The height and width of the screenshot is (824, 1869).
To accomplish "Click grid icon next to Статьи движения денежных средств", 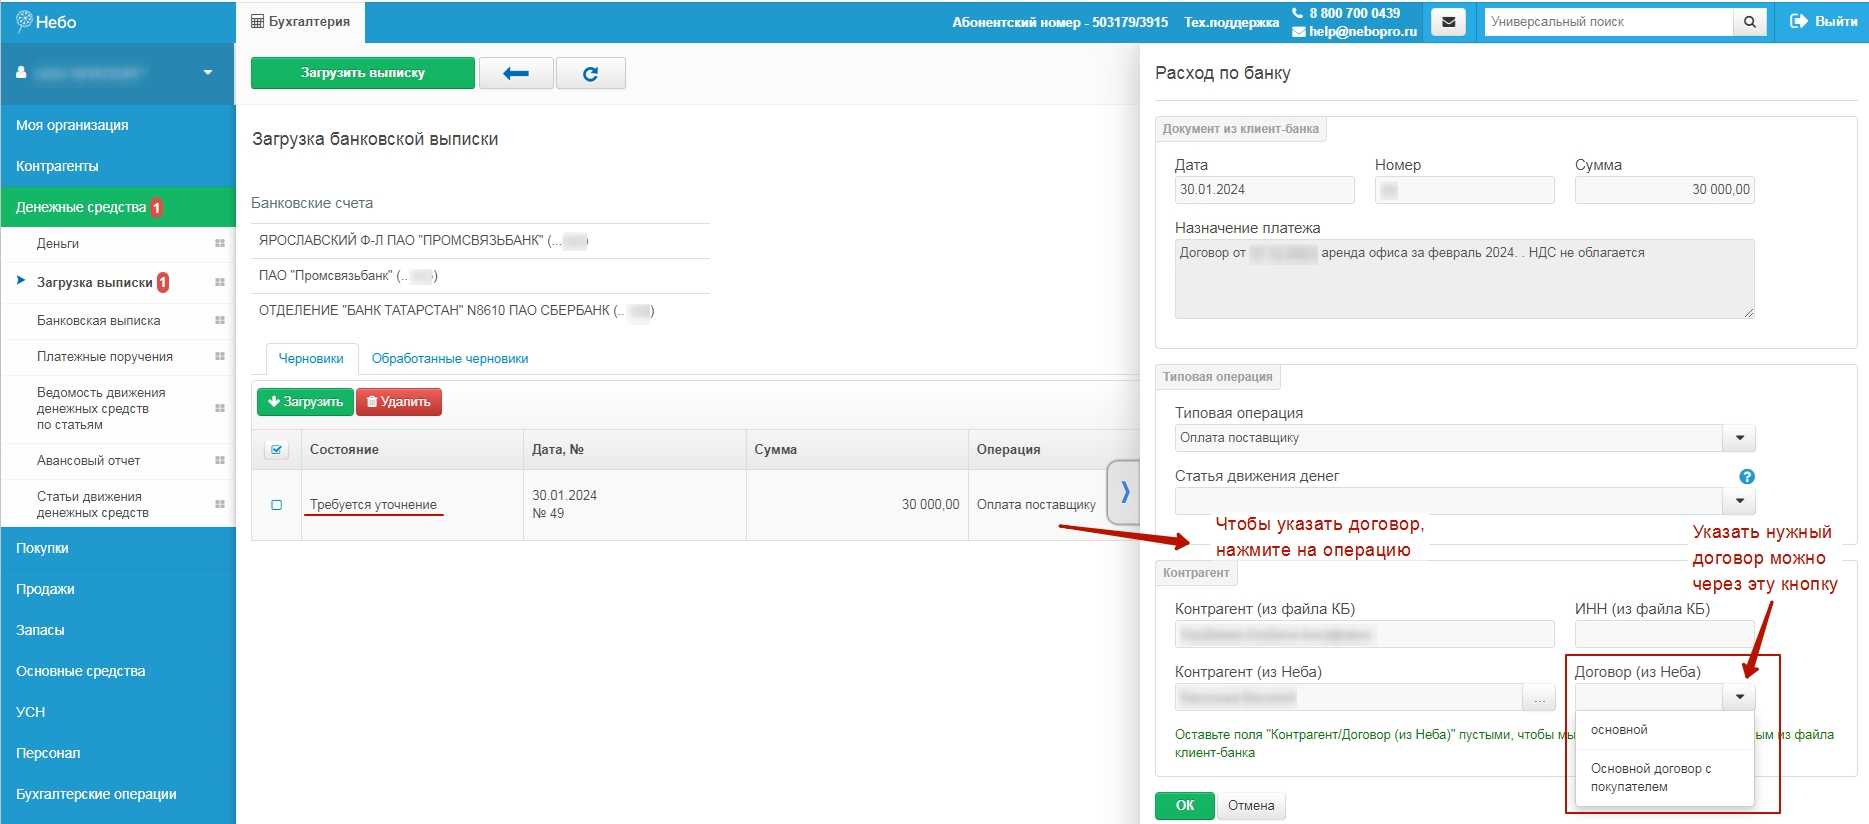I will click(220, 504).
